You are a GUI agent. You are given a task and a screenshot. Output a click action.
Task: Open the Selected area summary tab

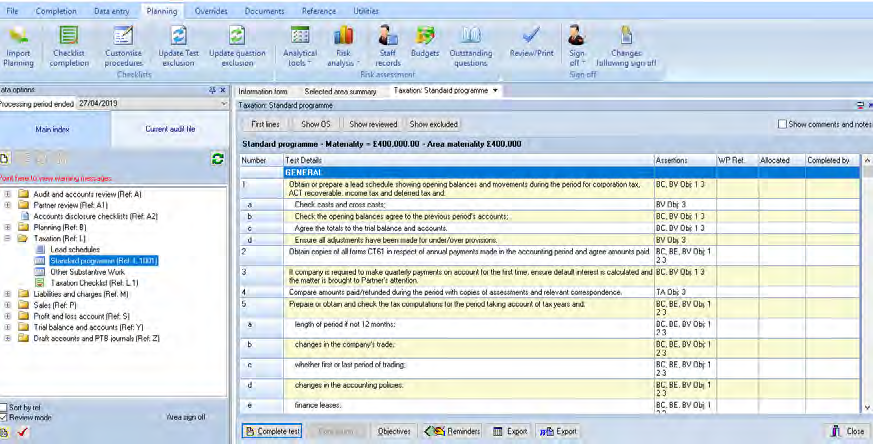click(x=340, y=91)
